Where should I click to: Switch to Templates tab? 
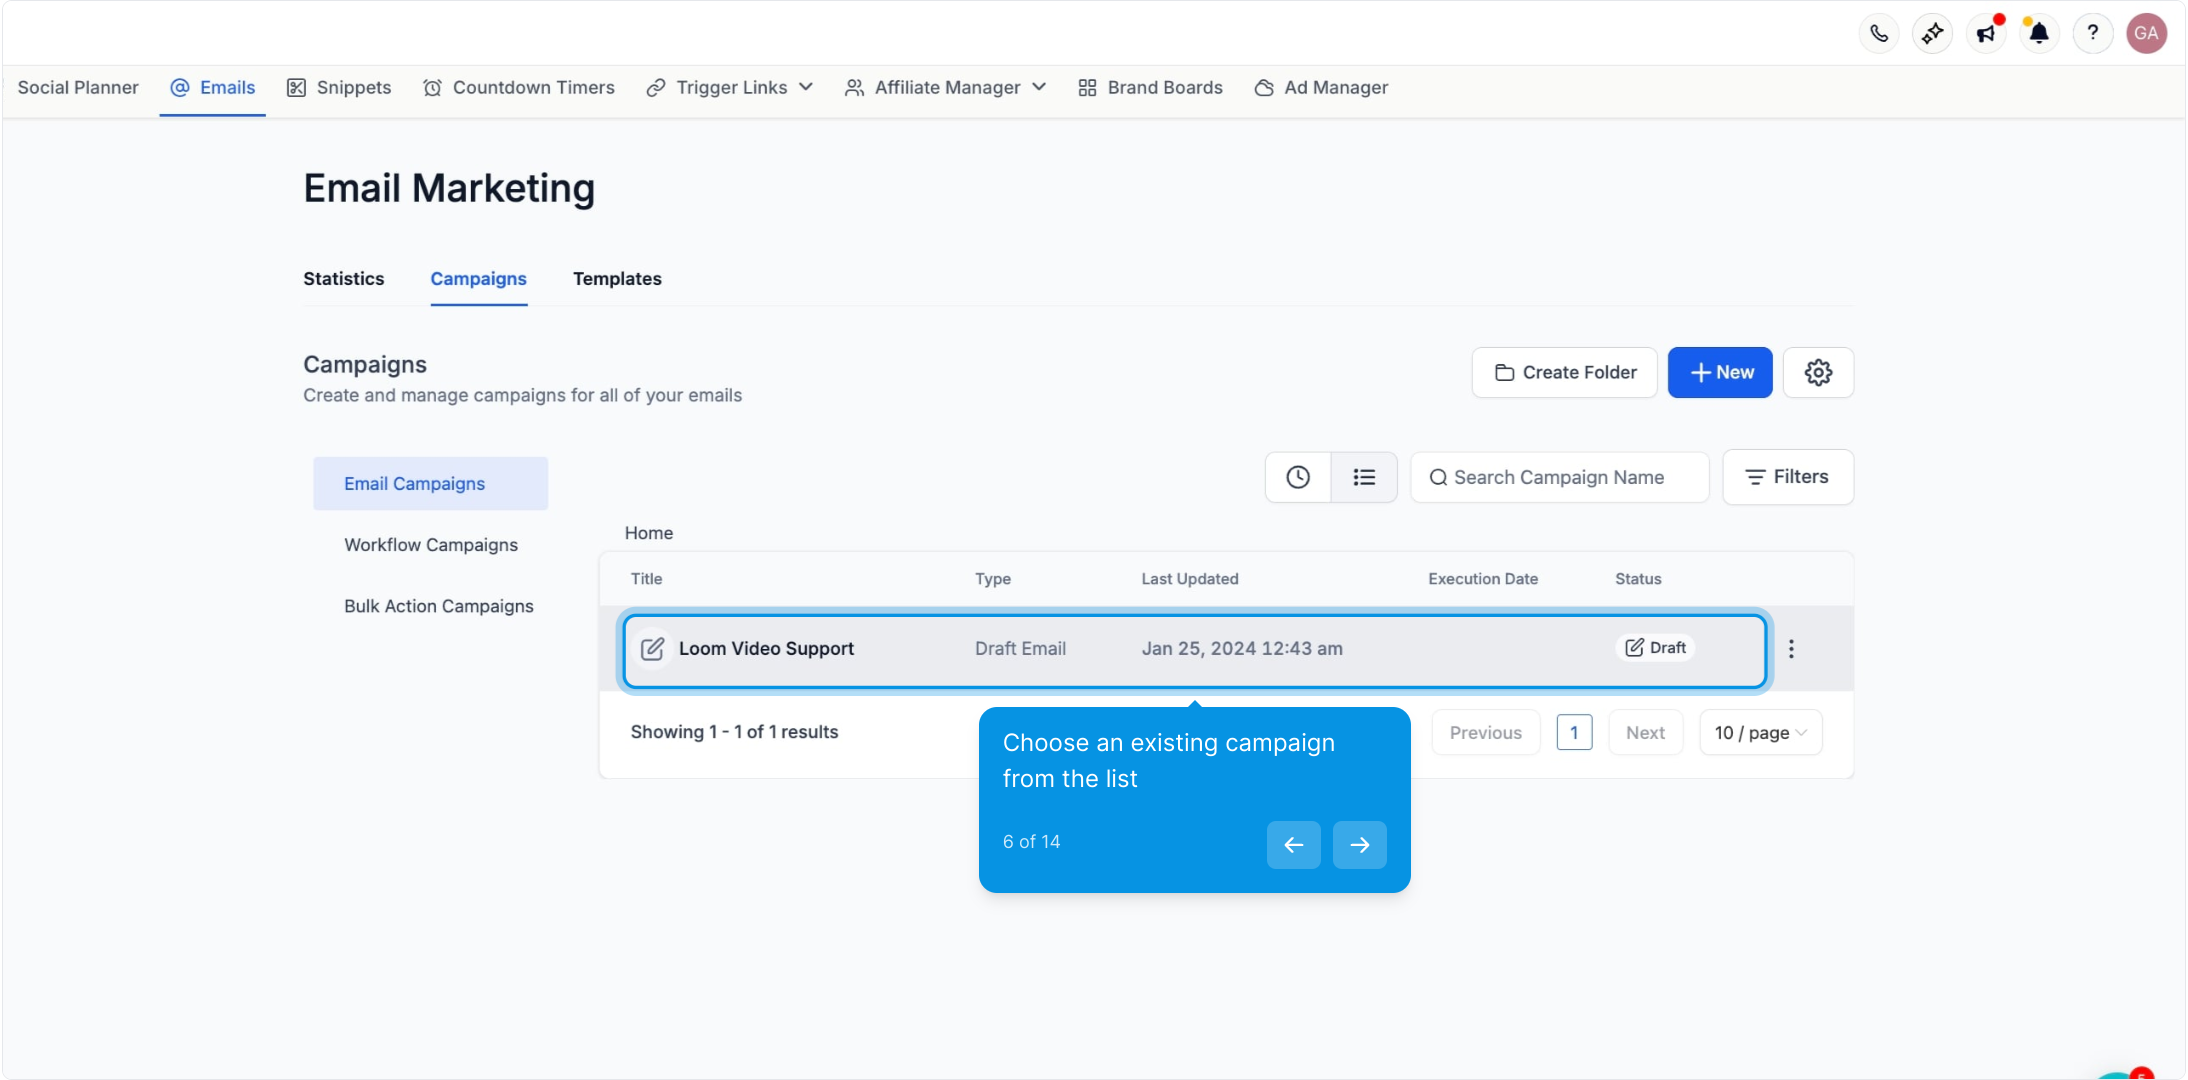tap(617, 279)
